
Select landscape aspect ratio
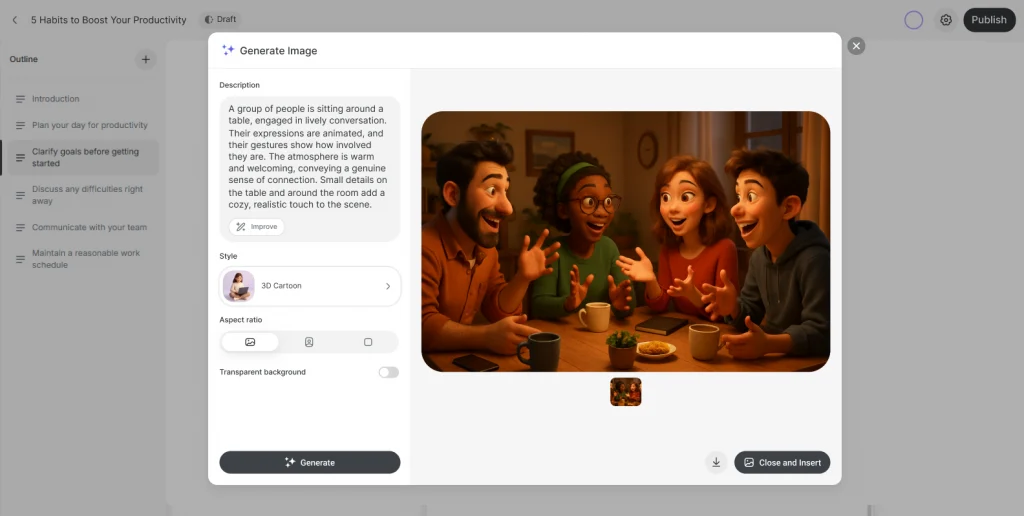pyautogui.click(x=250, y=342)
